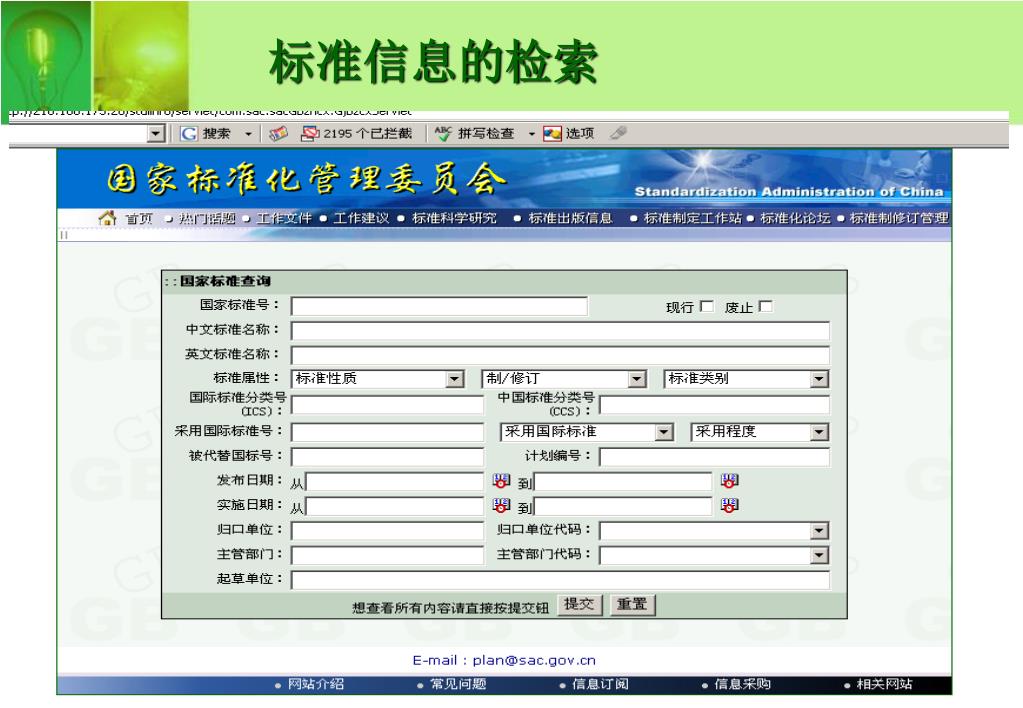Click the 中文标准名称 input field
Viewport: 1023px width, 708px height.
click(x=560, y=331)
